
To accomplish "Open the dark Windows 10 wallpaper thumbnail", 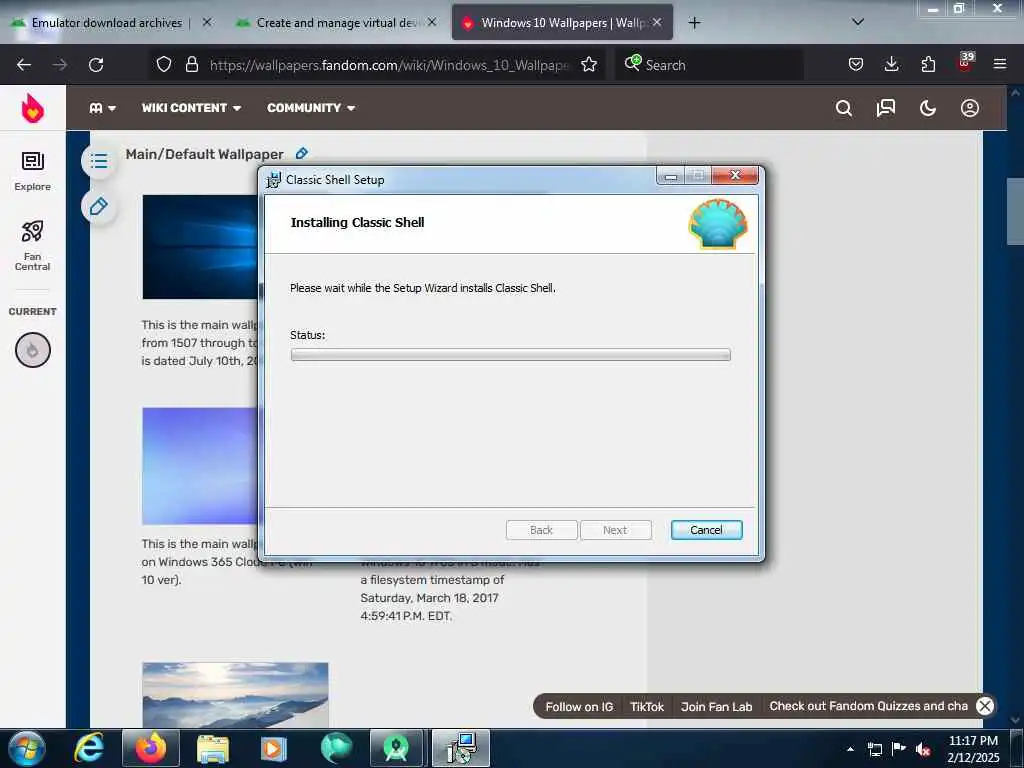I will click(200, 247).
